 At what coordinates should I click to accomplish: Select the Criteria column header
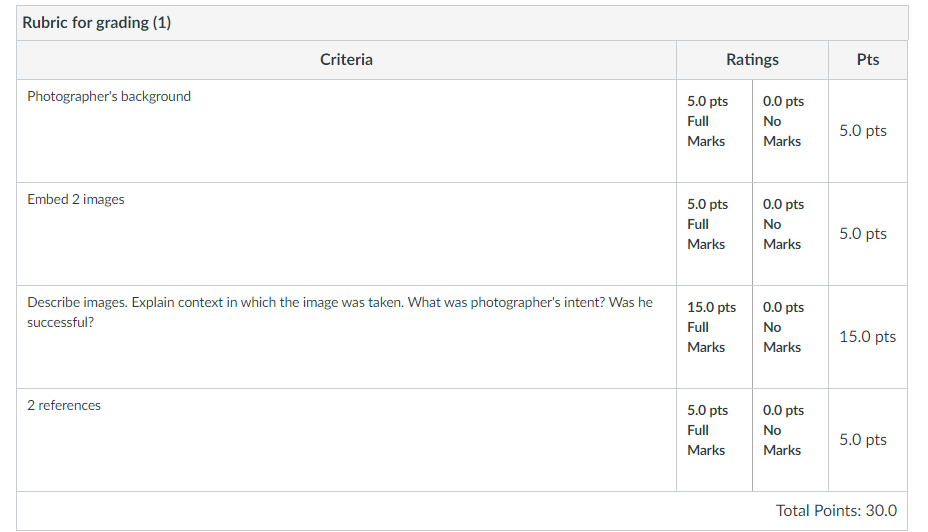point(346,60)
